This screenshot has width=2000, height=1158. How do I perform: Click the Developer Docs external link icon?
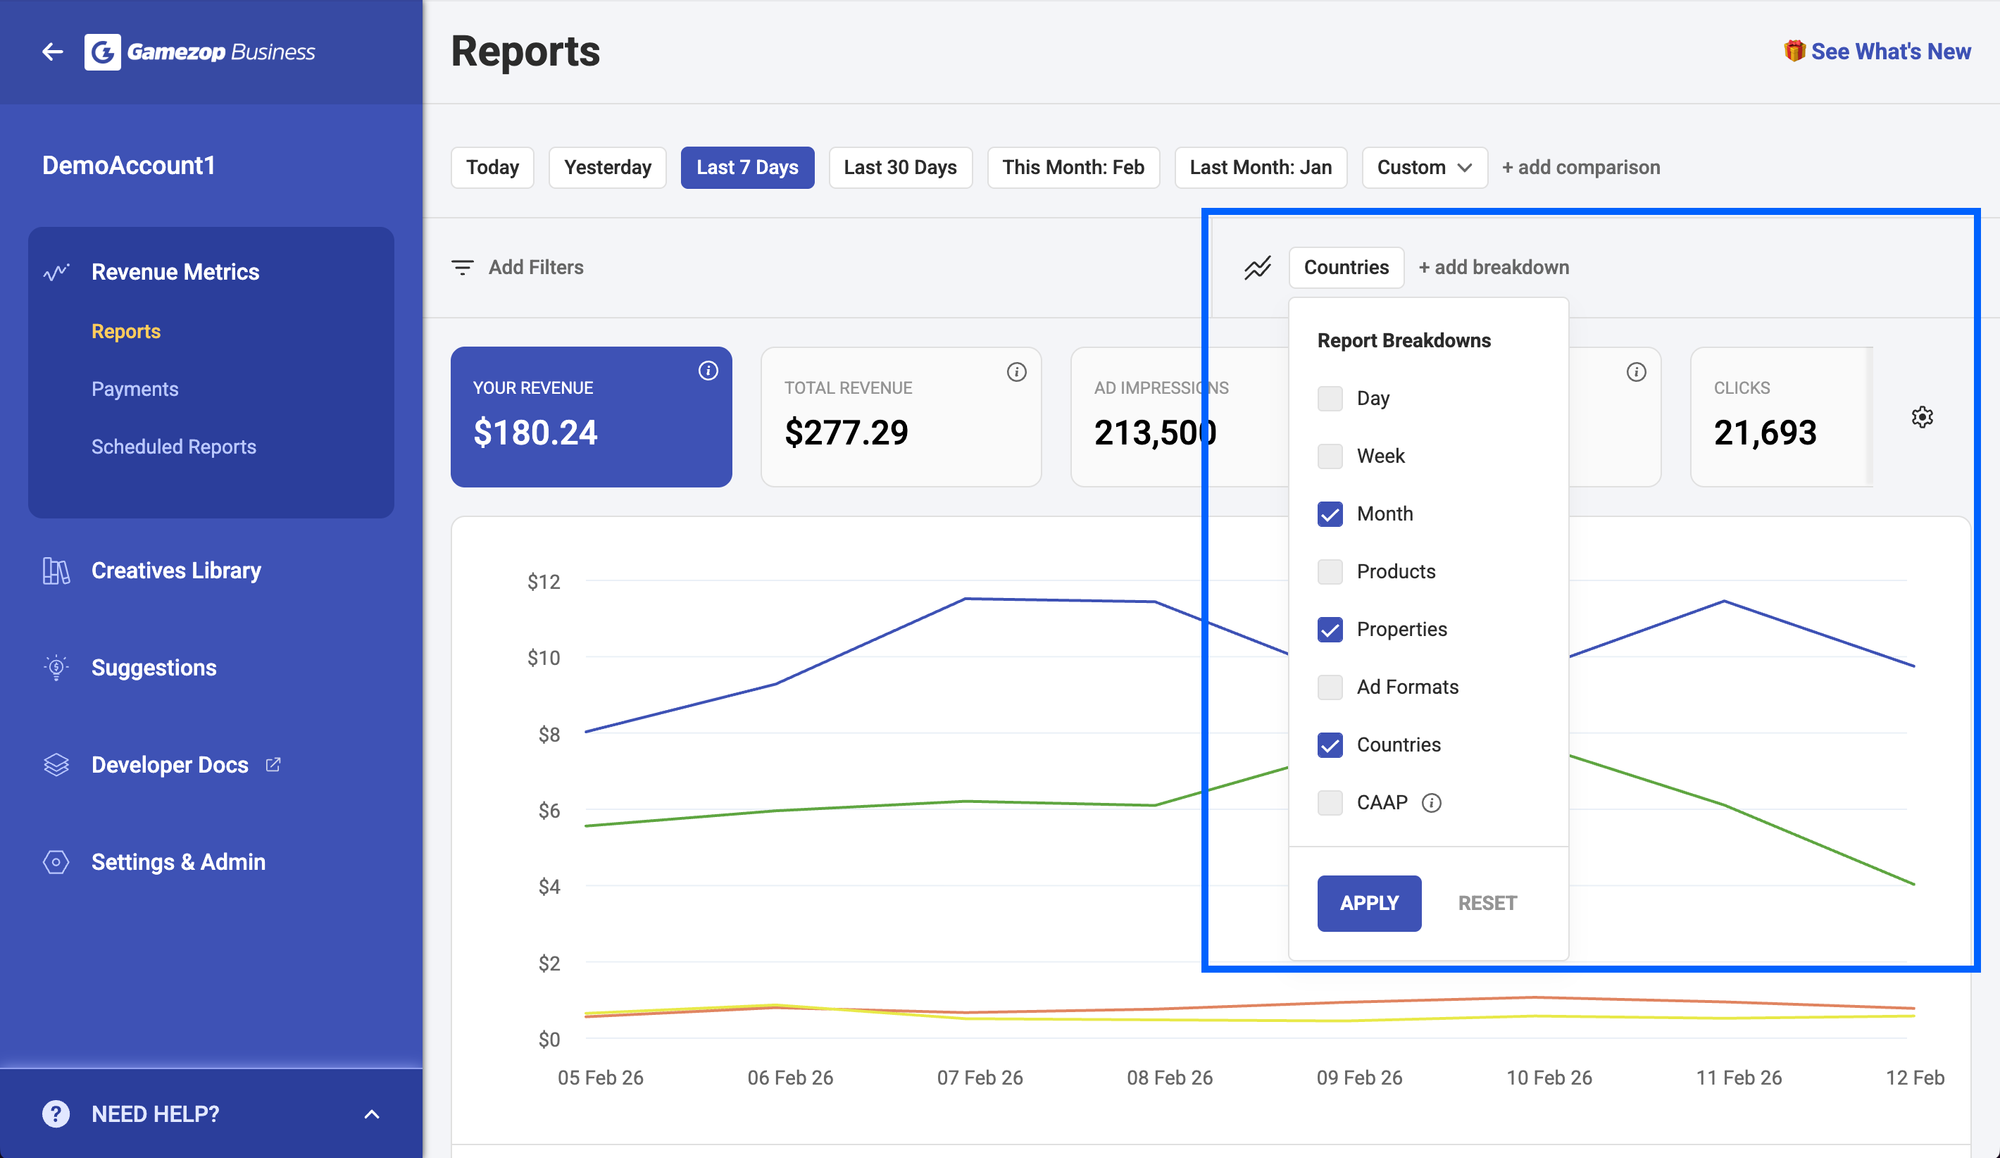[273, 765]
